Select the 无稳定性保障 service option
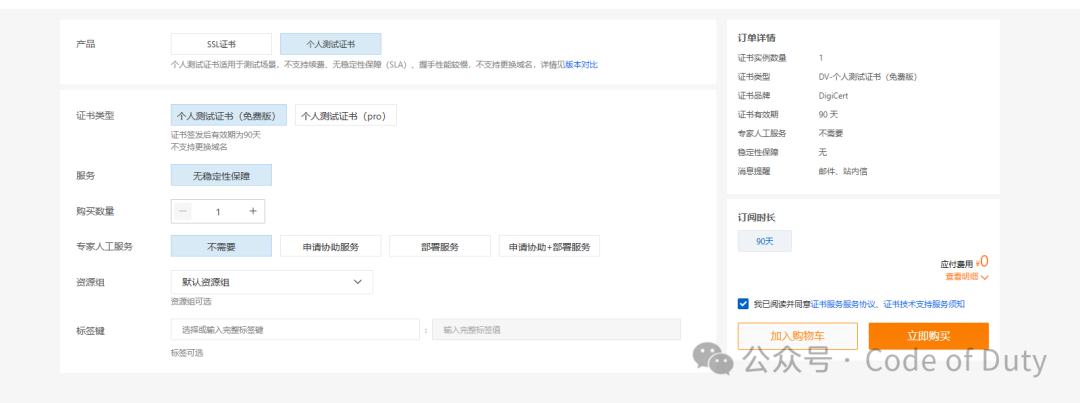 (221, 175)
